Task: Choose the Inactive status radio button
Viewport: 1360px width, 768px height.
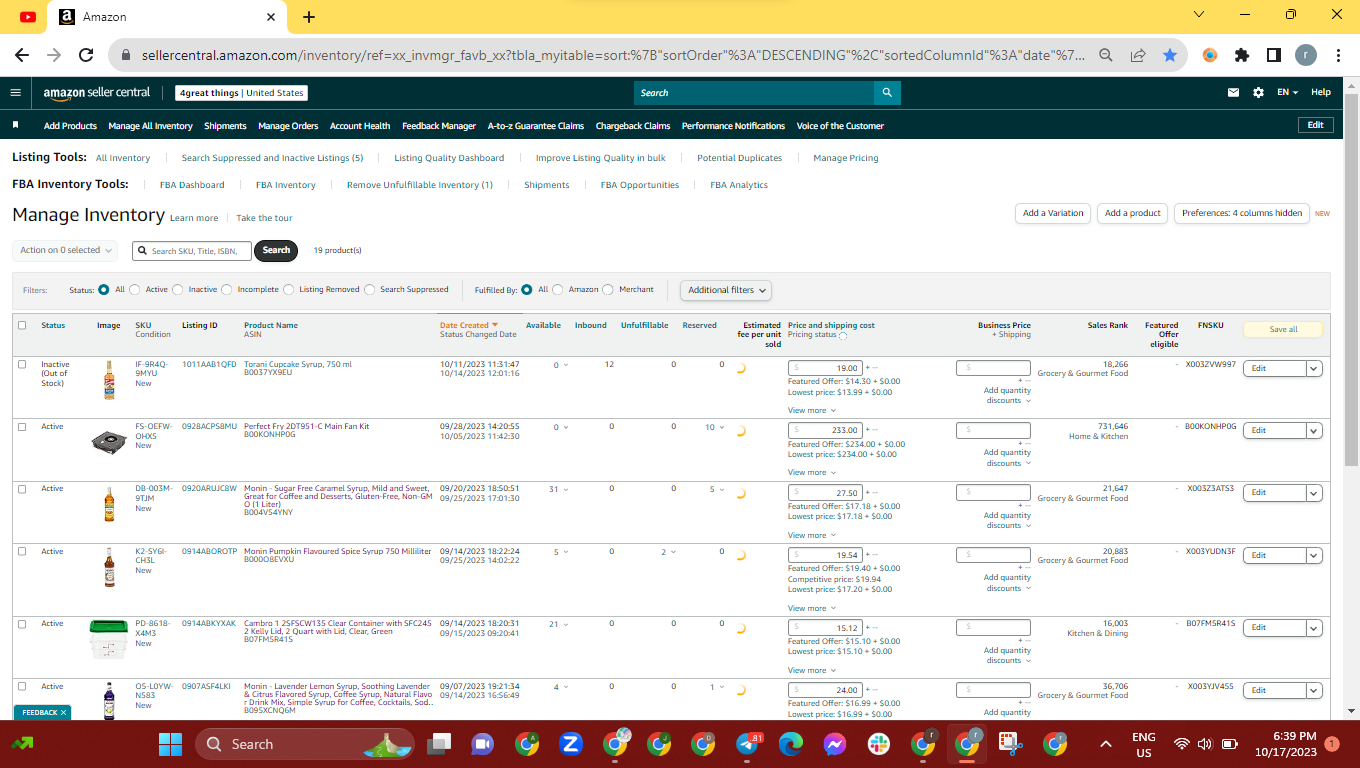Action: pos(178,290)
